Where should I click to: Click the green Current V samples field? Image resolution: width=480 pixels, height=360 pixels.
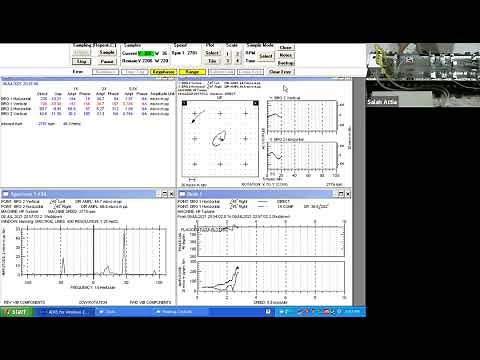146,53
